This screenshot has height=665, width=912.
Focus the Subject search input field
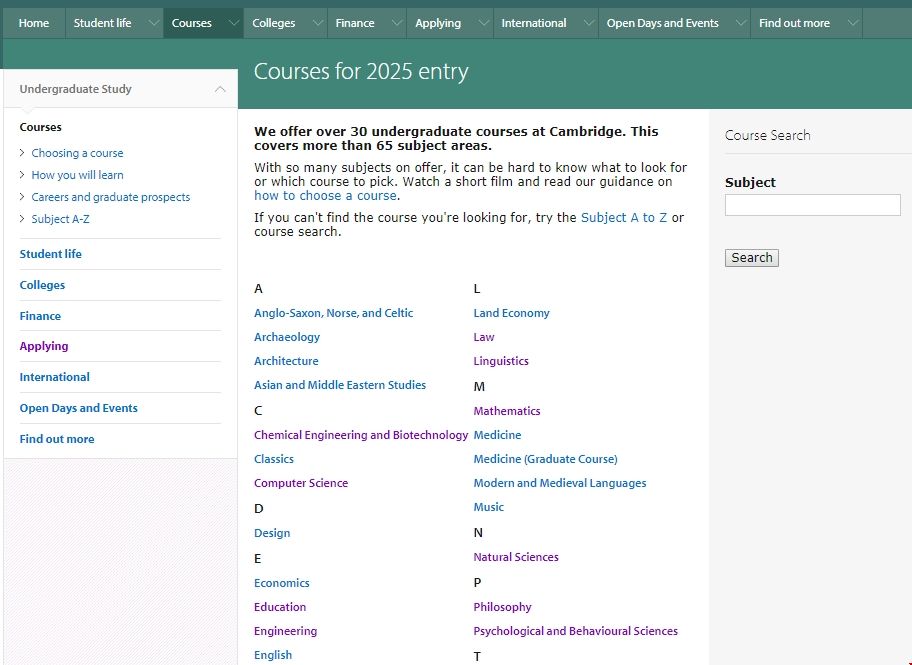point(812,205)
